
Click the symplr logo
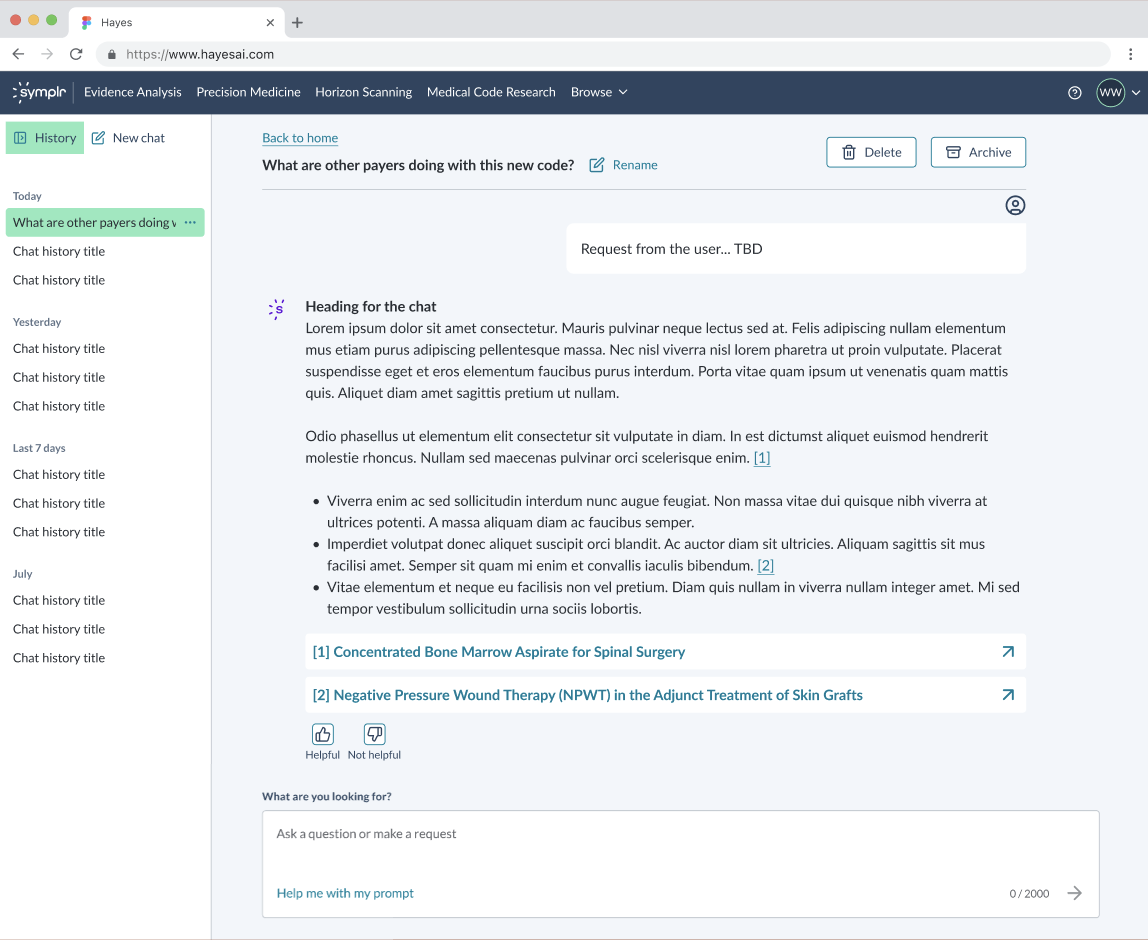pyautogui.click(x=39, y=92)
